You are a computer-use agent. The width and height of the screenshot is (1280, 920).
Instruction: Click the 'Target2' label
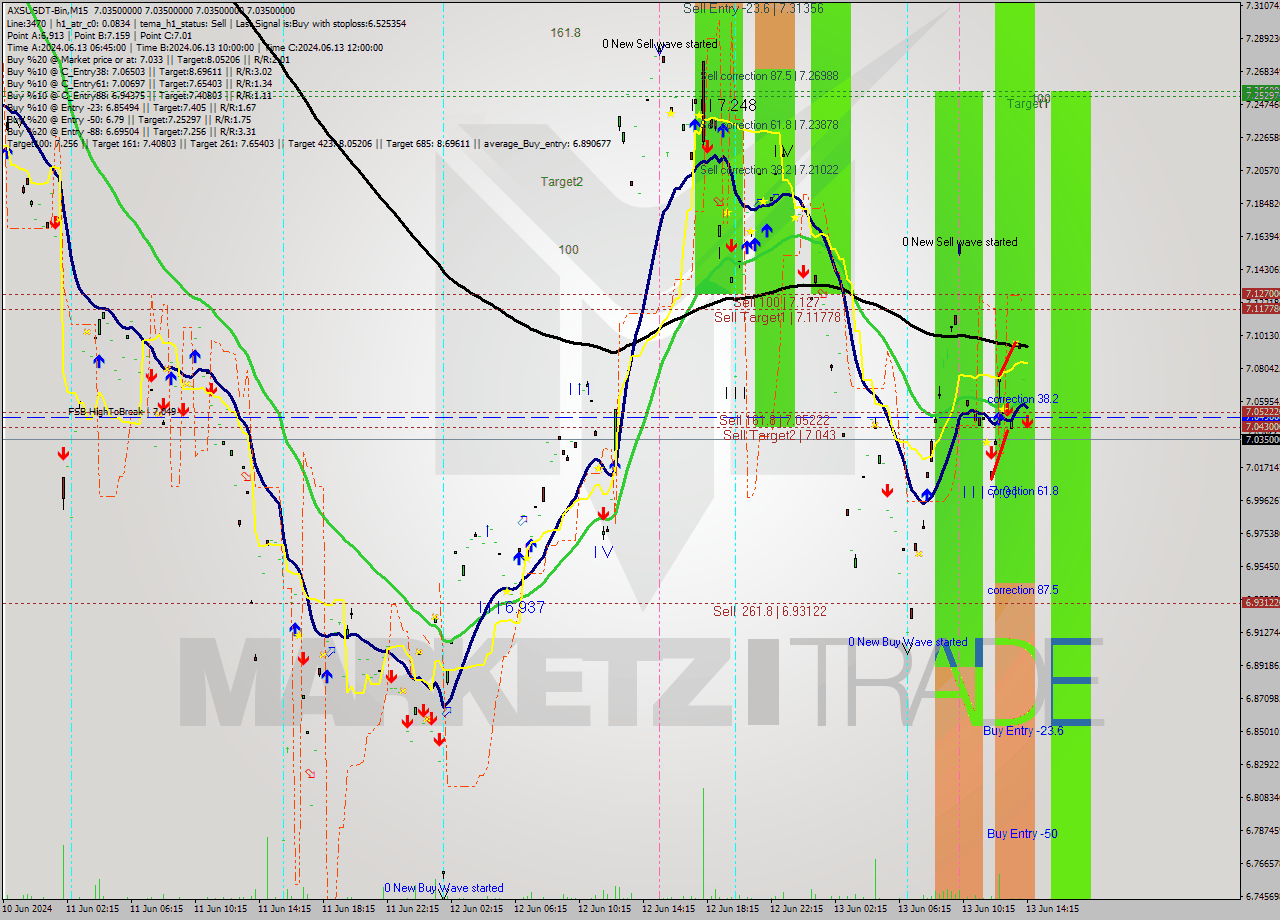[561, 182]
